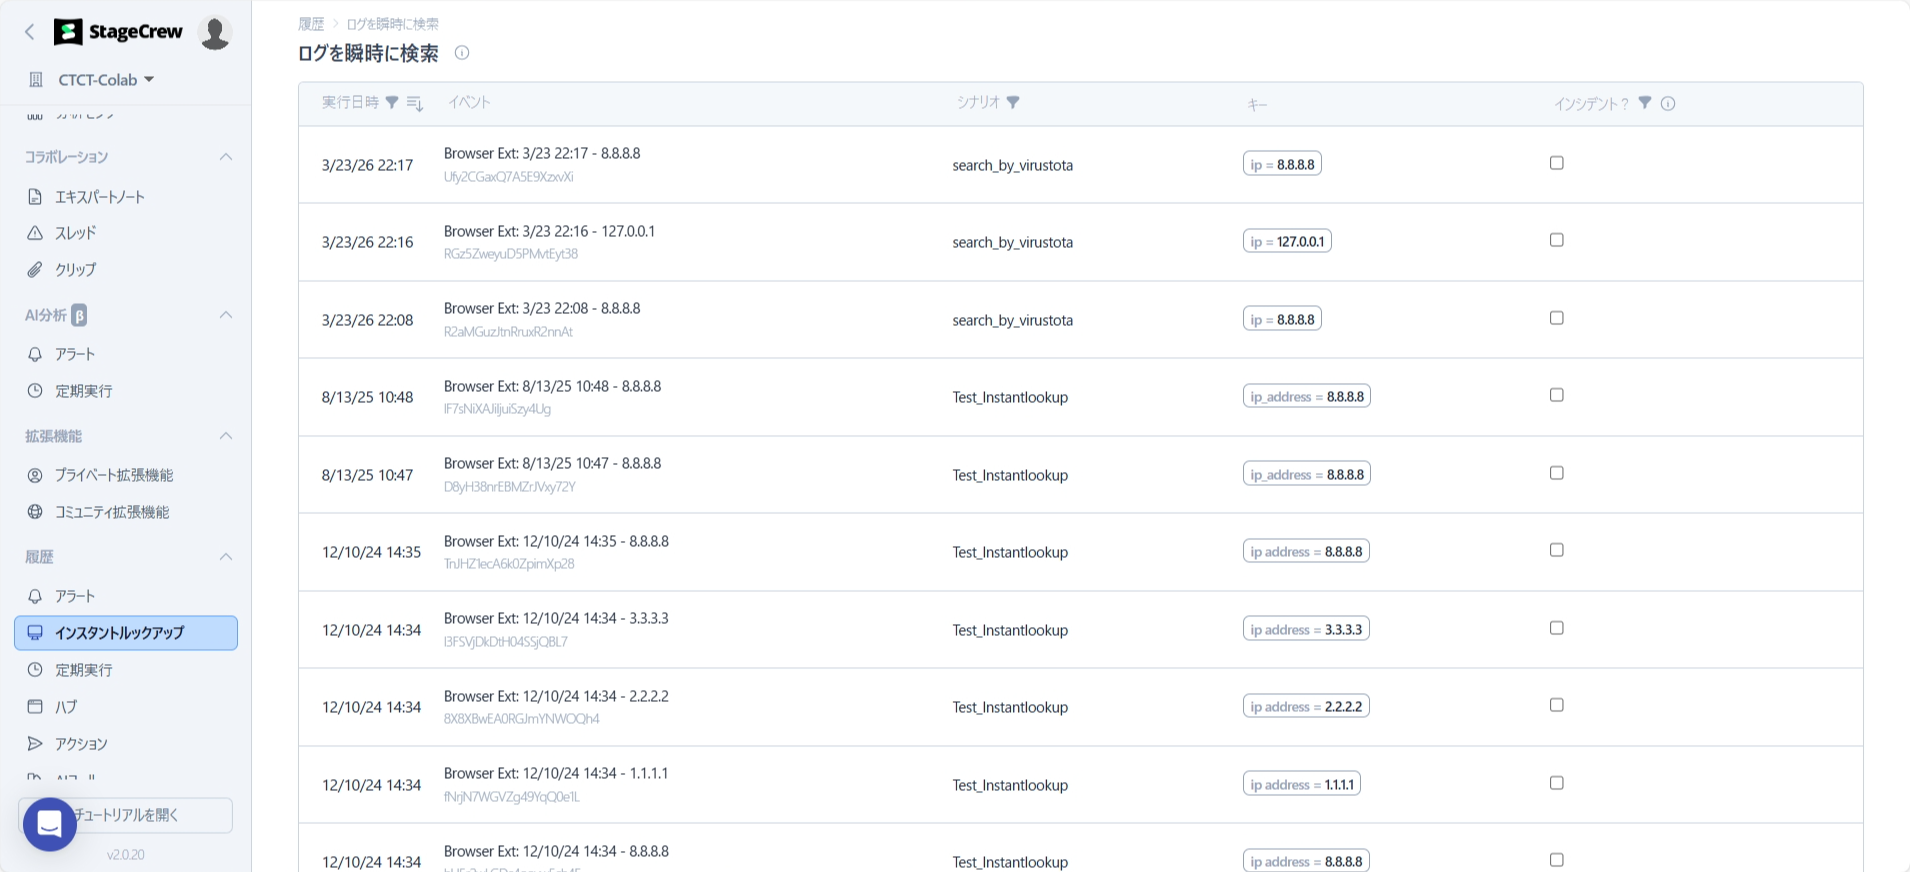The width and height of the screenshot is (1910, 872).
Task: Open the 12/10/24 14:34 3.3.3.3 event row
Action: point(556,619)
